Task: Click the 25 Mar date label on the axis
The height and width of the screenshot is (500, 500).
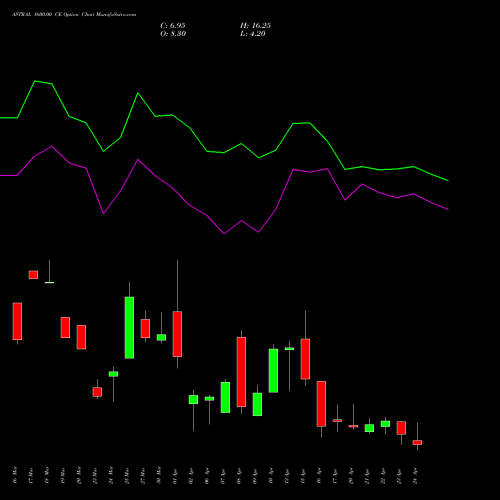Action: click(x=127, y=476)
